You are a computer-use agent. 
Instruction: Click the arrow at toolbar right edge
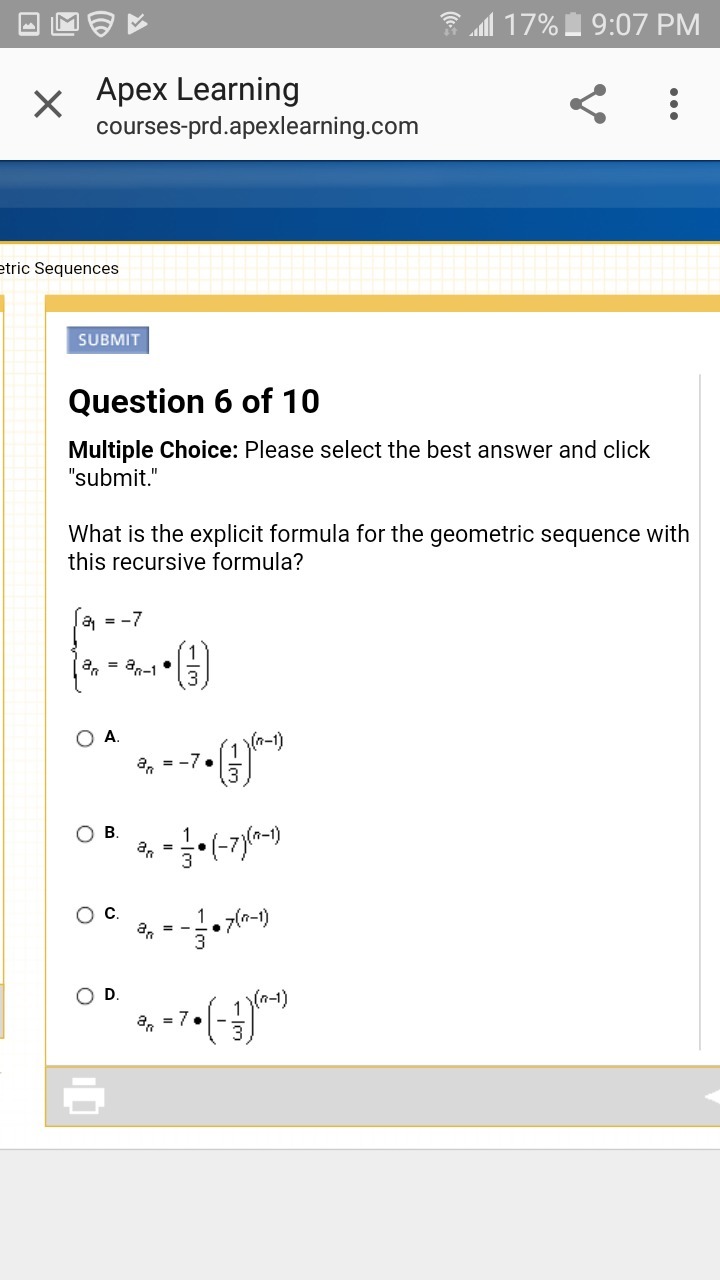tap(711, 1096)
